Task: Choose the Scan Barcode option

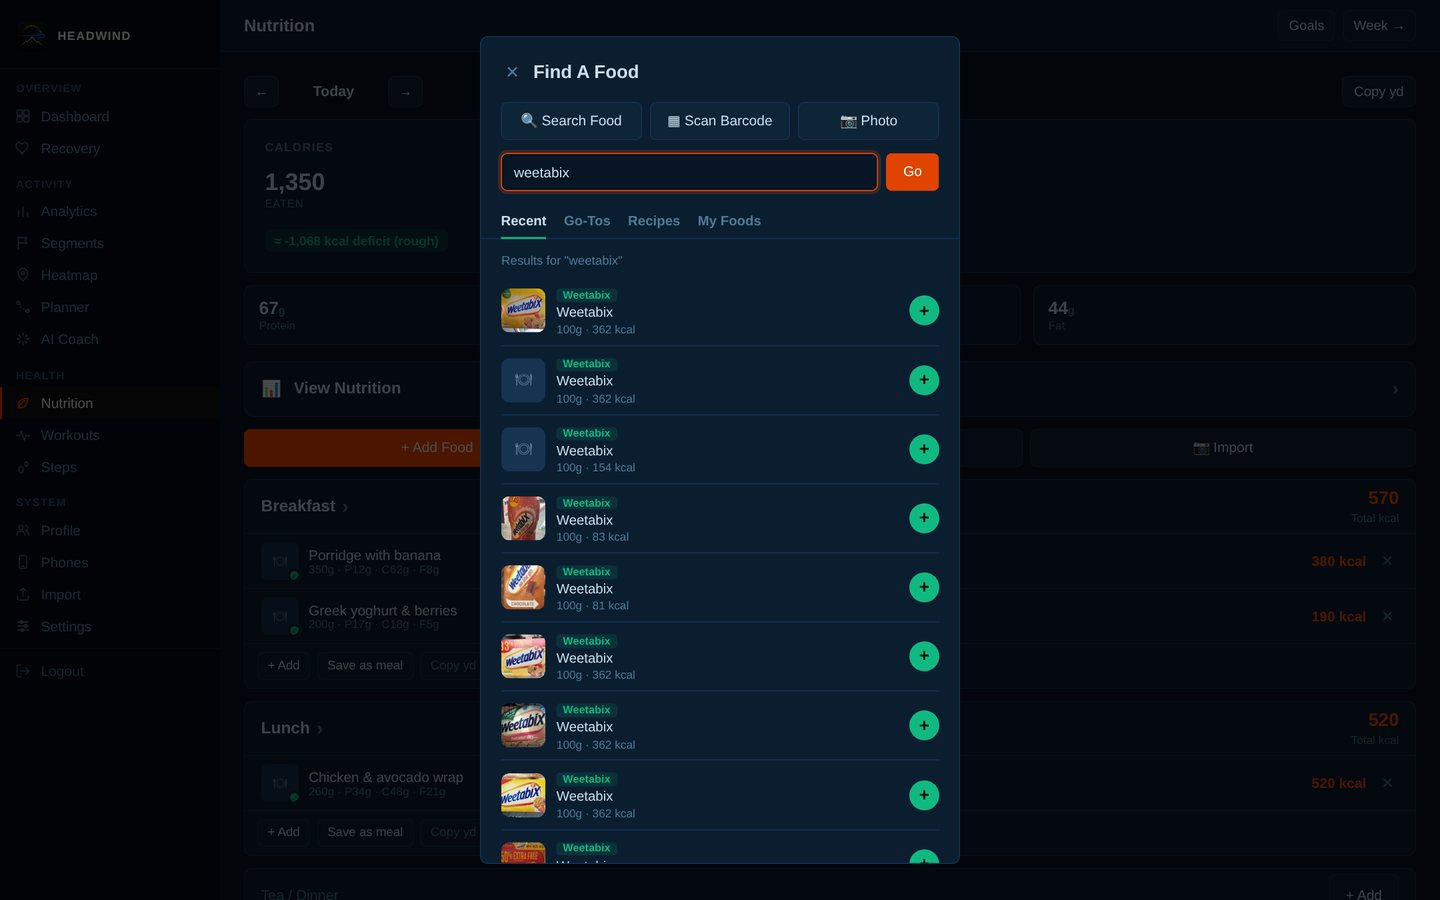Action: tap(720, 121)
